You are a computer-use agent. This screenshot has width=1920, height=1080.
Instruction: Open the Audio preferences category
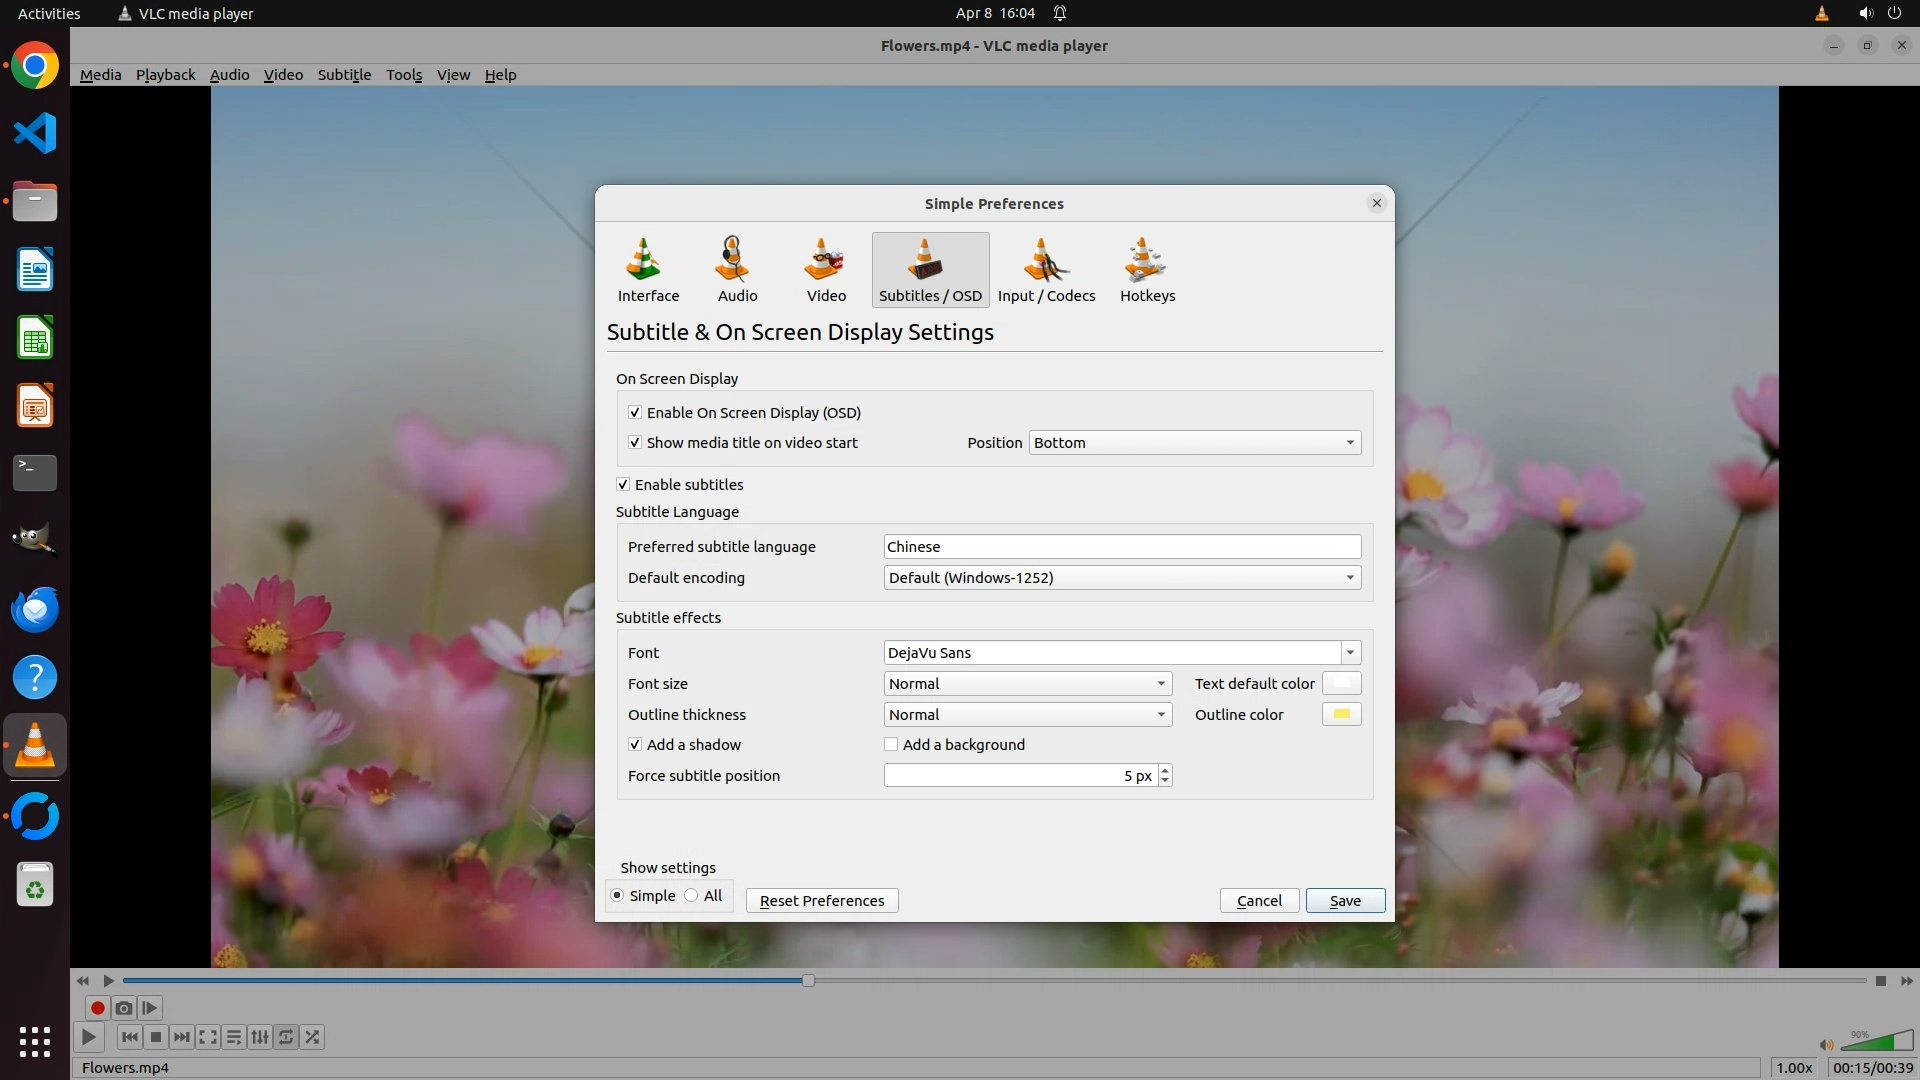point(737,270)
